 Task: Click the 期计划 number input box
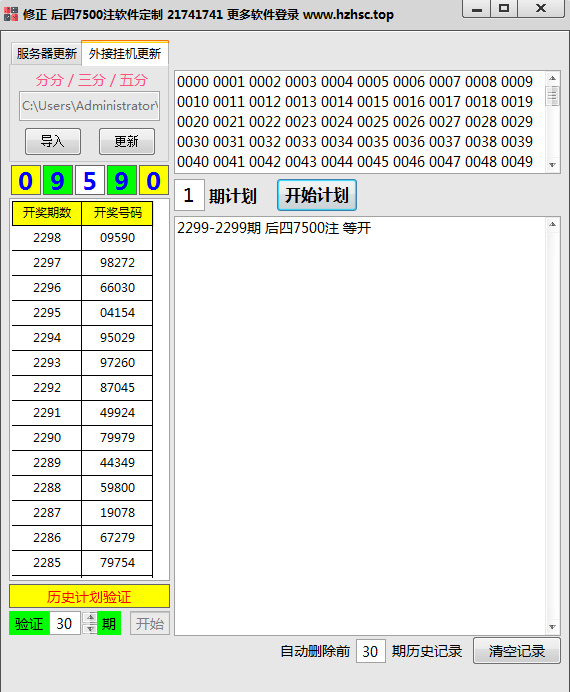[x=189, y=195]
